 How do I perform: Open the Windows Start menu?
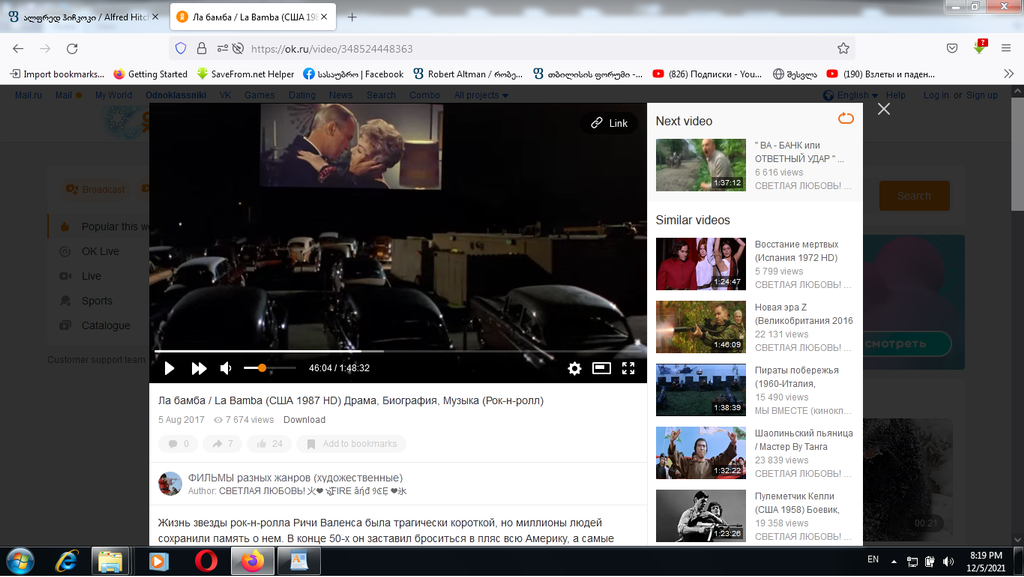(x=20, y=561)
